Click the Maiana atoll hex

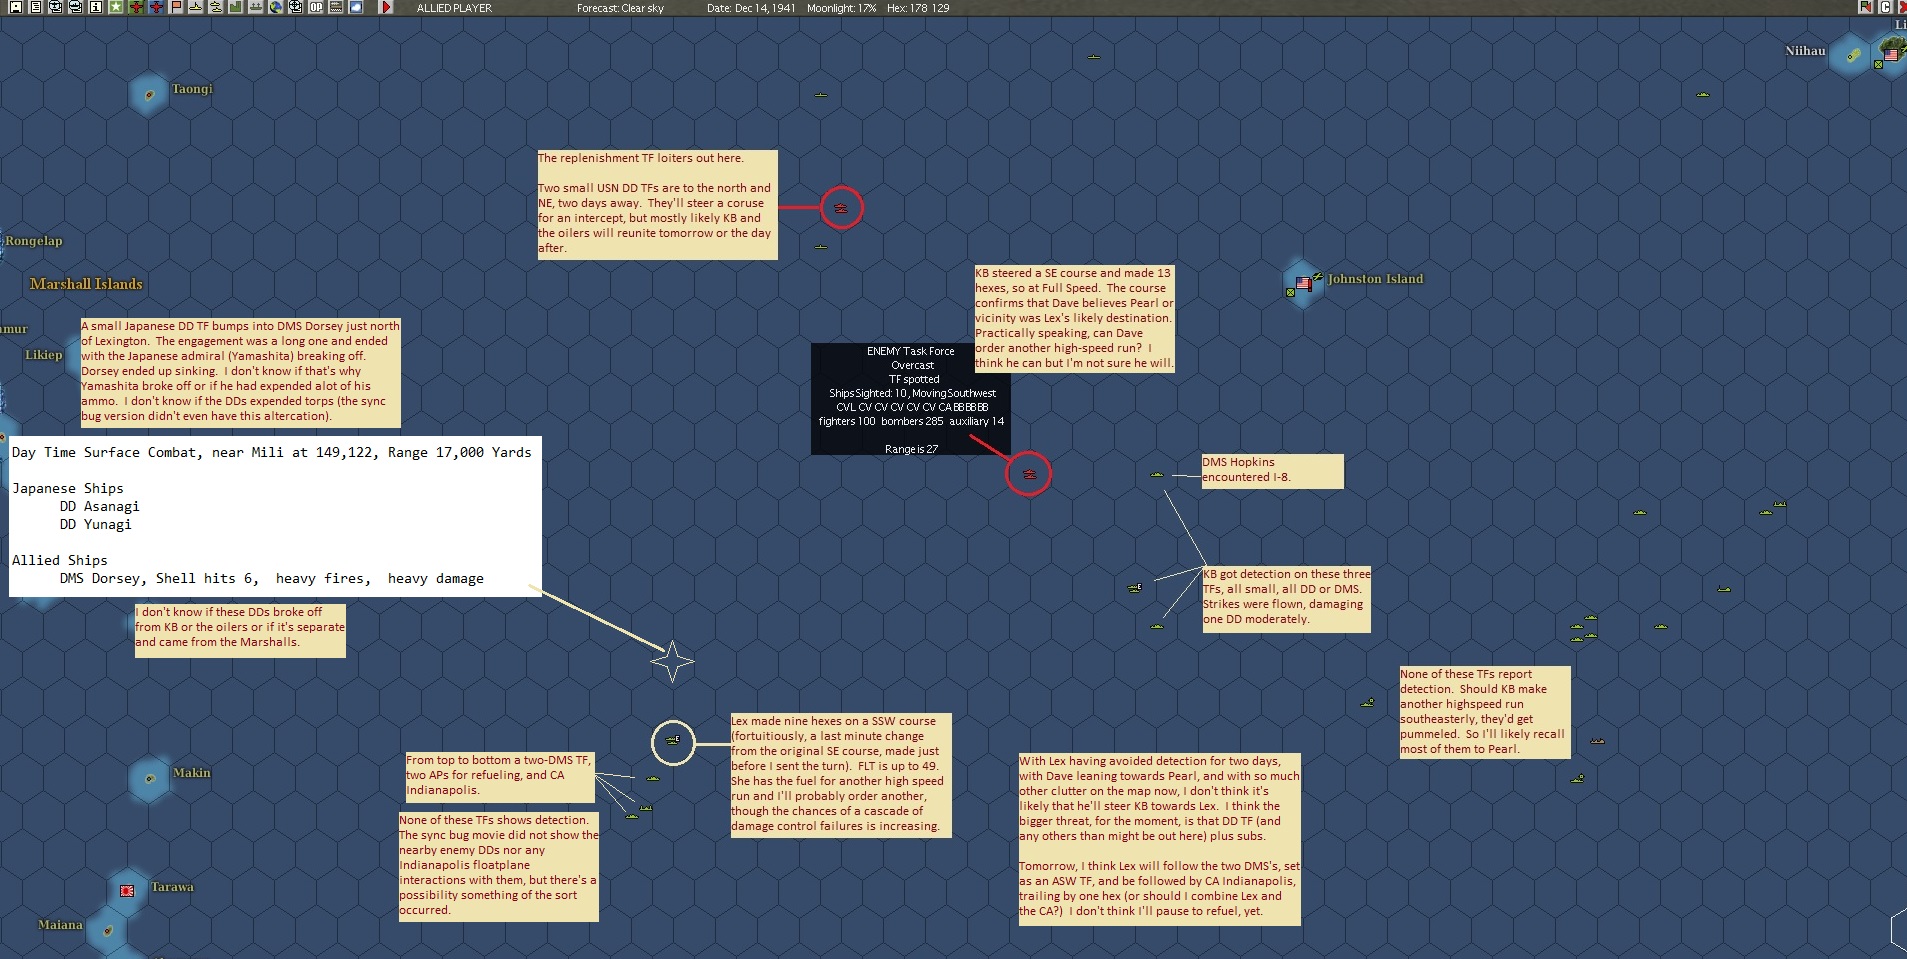pyautogui.click(x=108, y=931)
